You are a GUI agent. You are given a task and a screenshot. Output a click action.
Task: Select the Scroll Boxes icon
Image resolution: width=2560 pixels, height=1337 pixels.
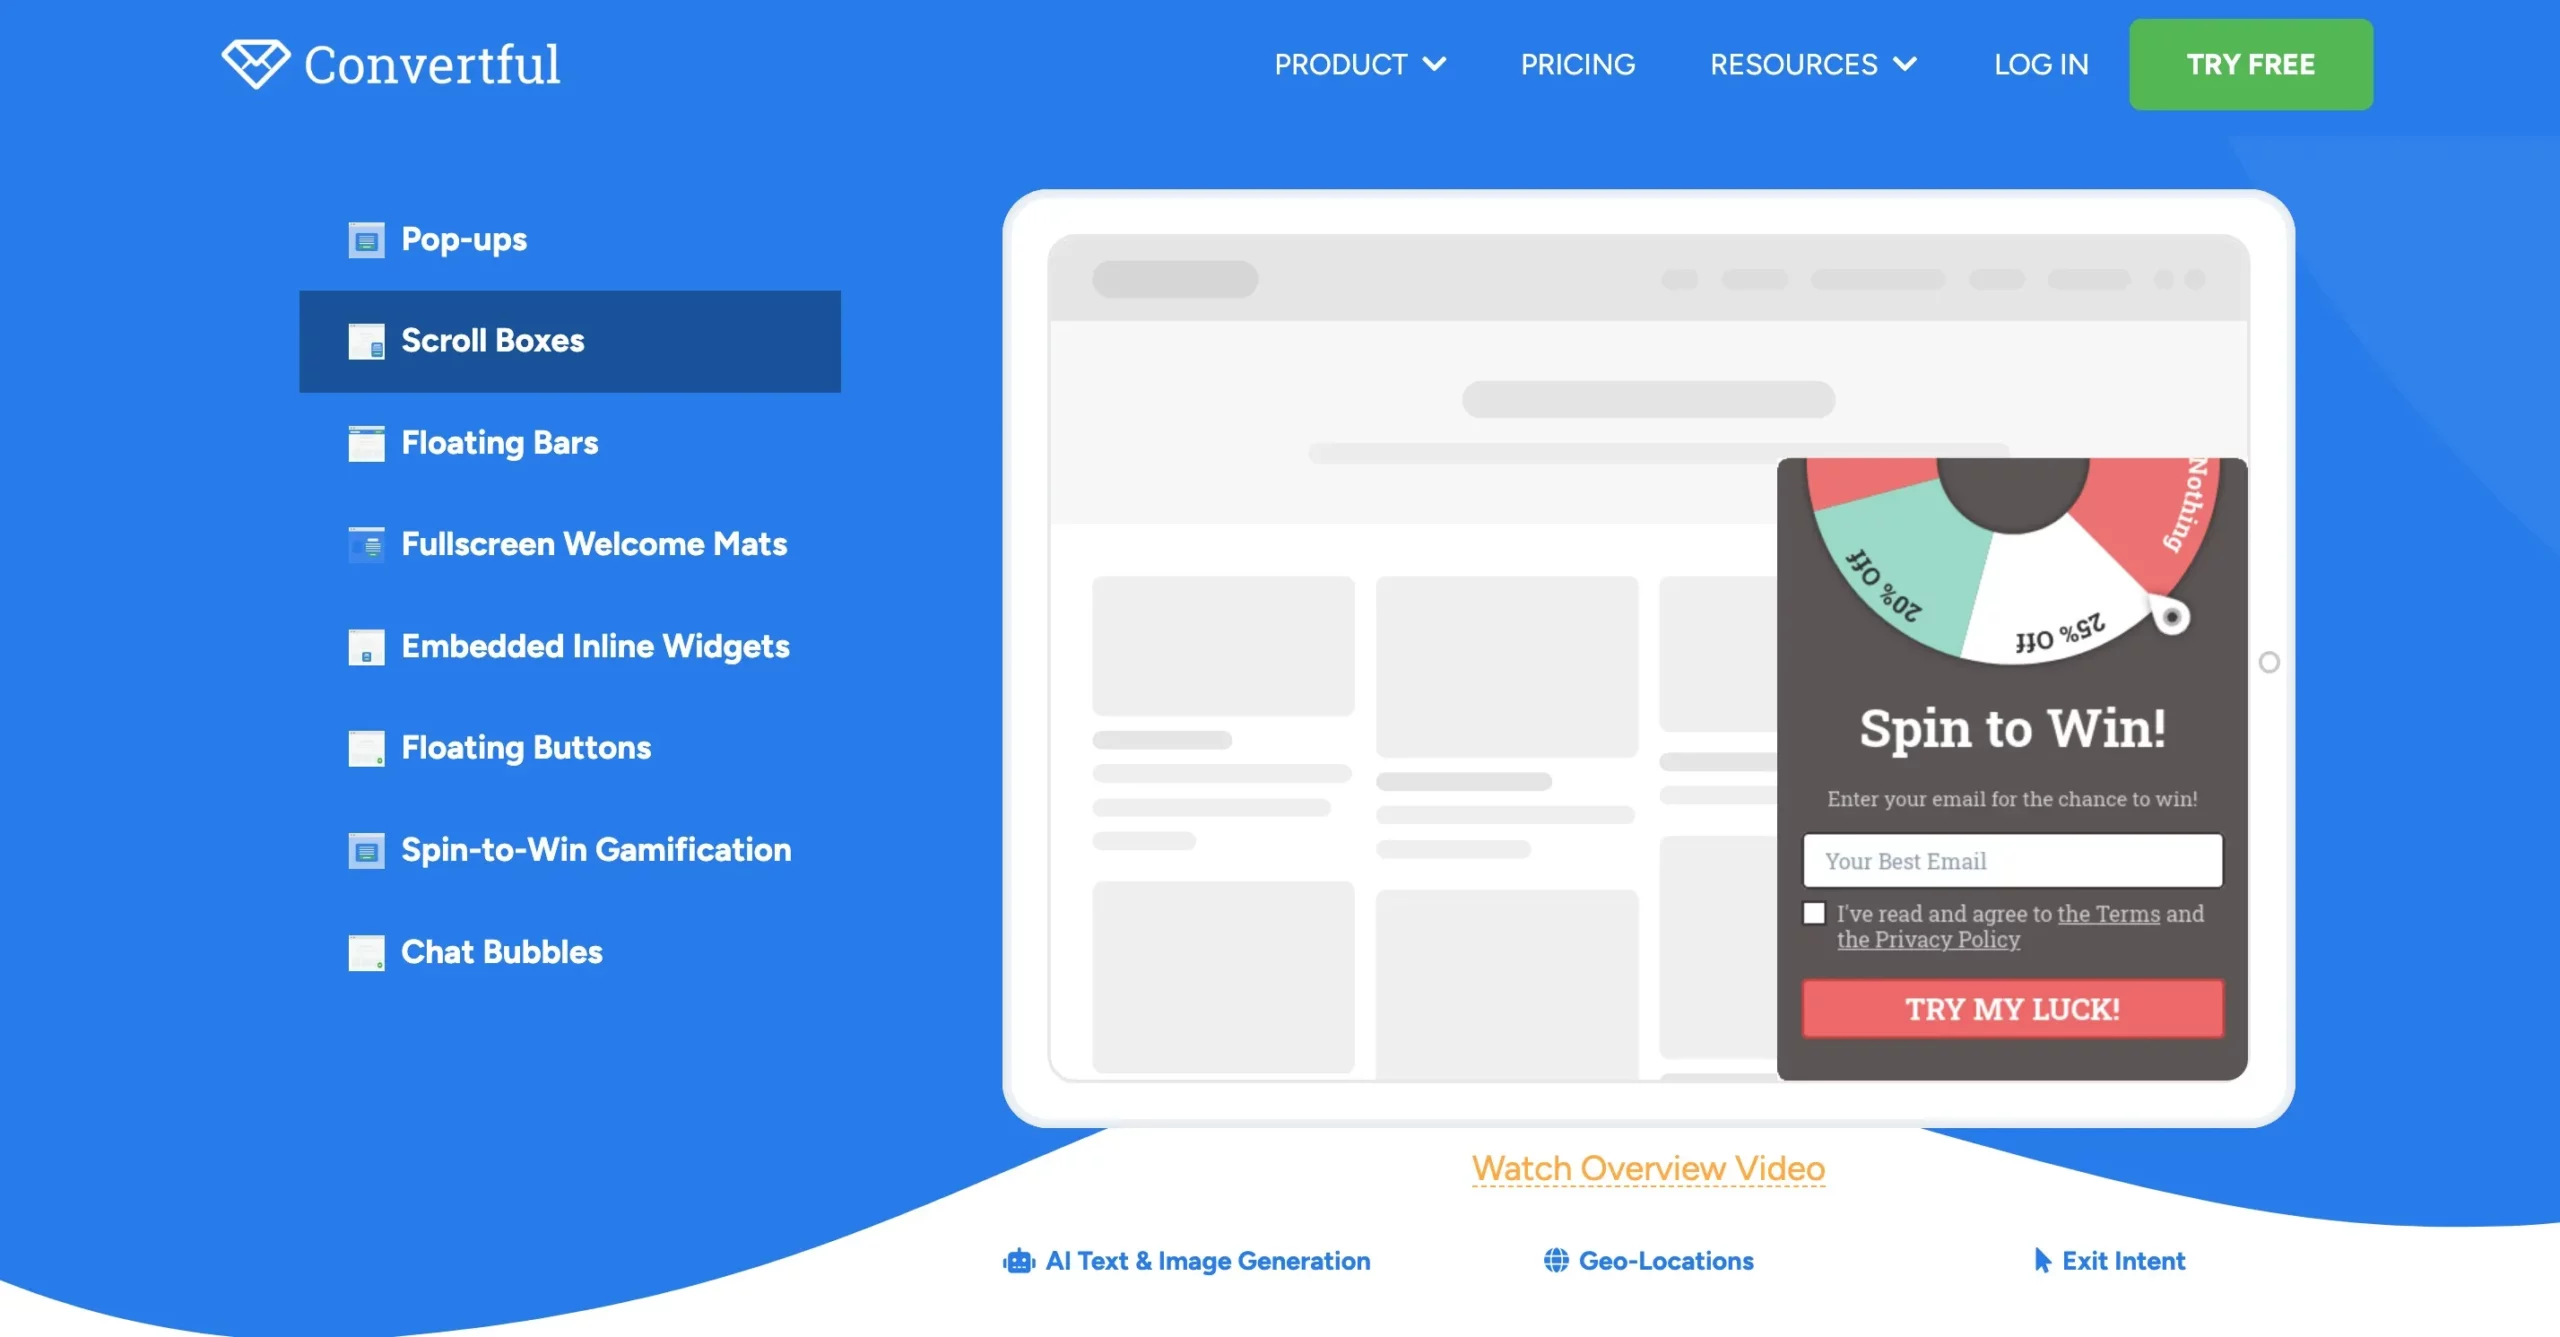pos(366,338)
